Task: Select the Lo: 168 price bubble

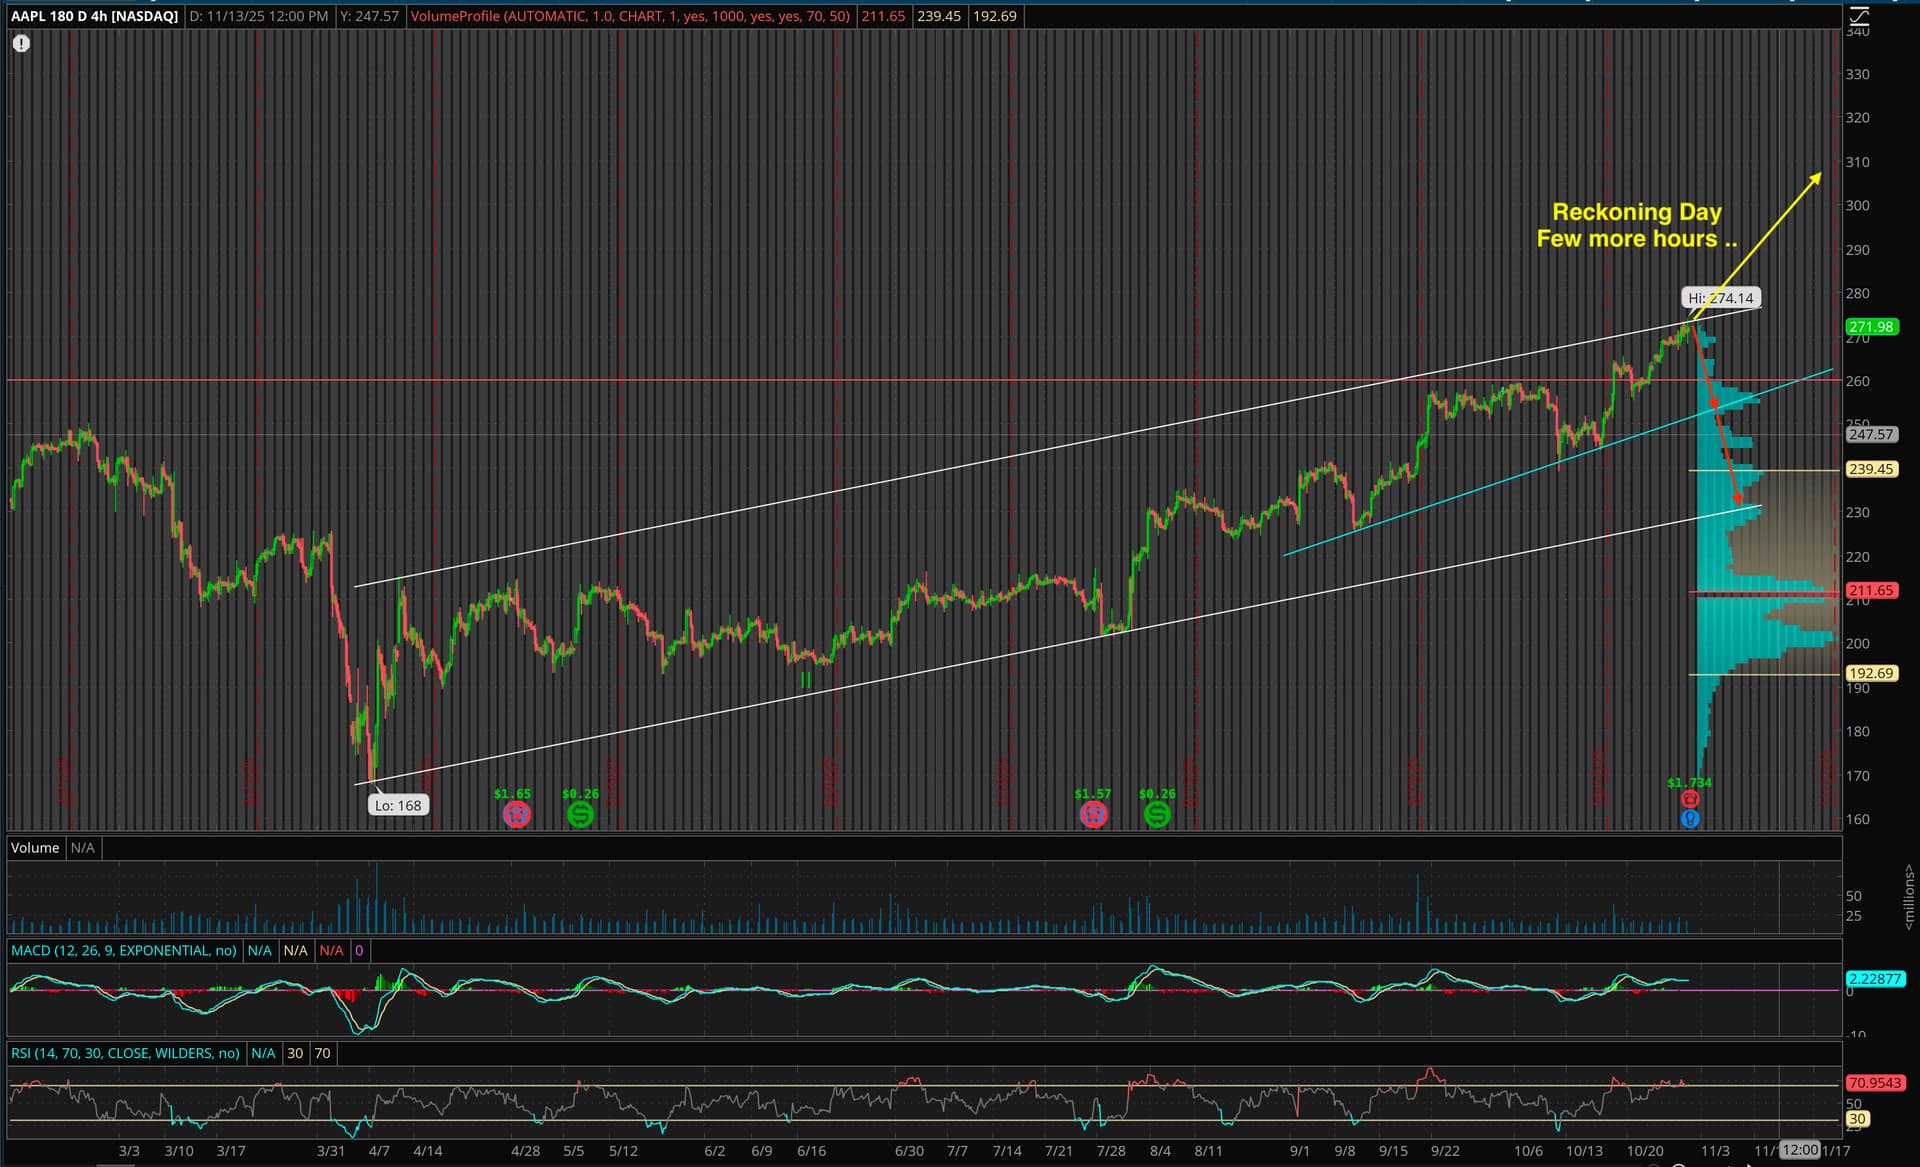Action: coord(398,805)
